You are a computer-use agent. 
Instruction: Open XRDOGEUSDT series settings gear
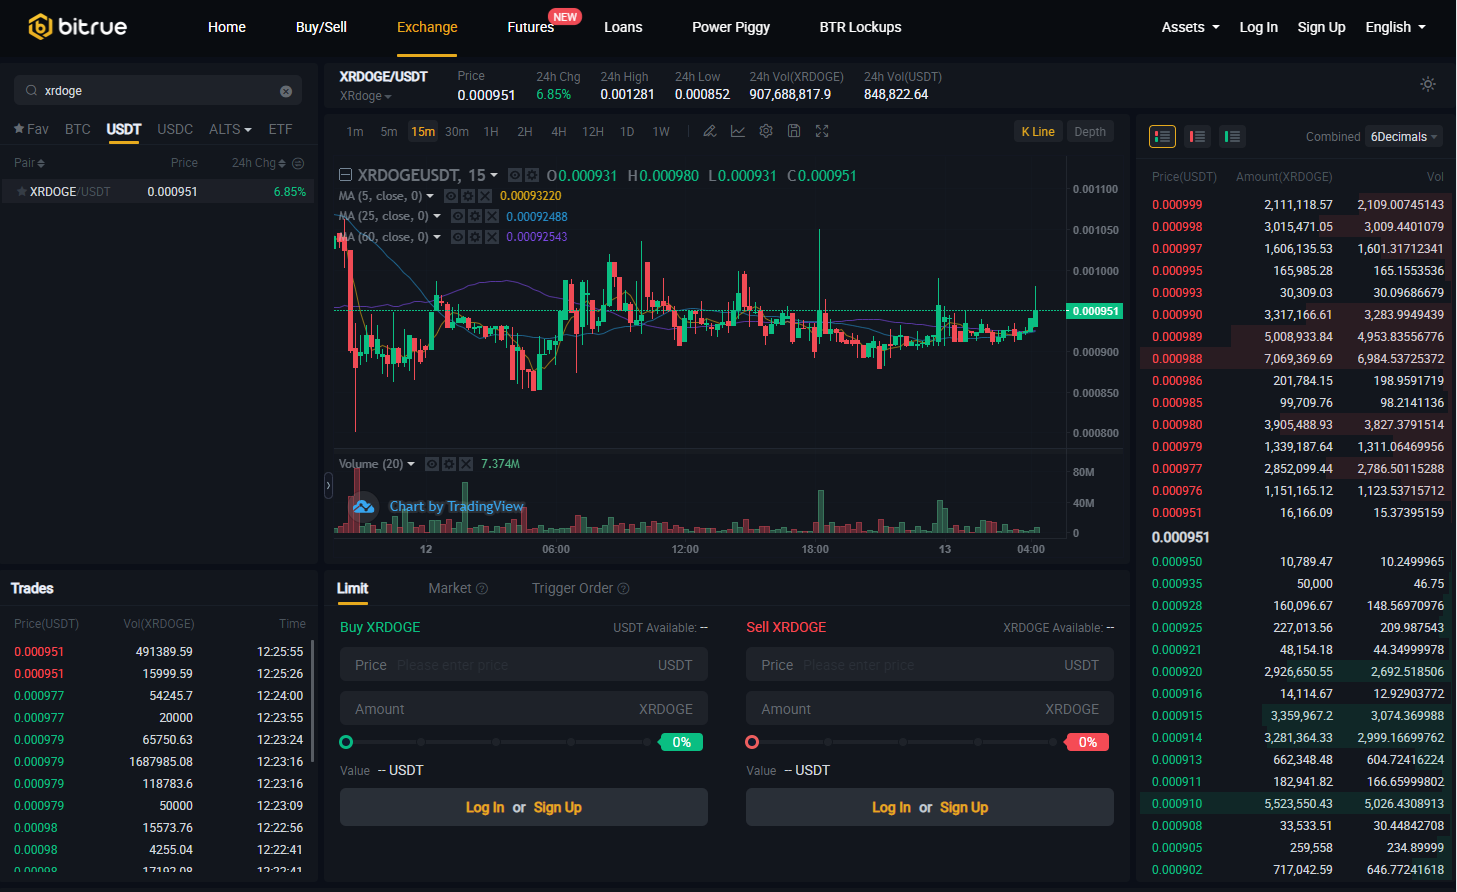click(x=532, y=175)
